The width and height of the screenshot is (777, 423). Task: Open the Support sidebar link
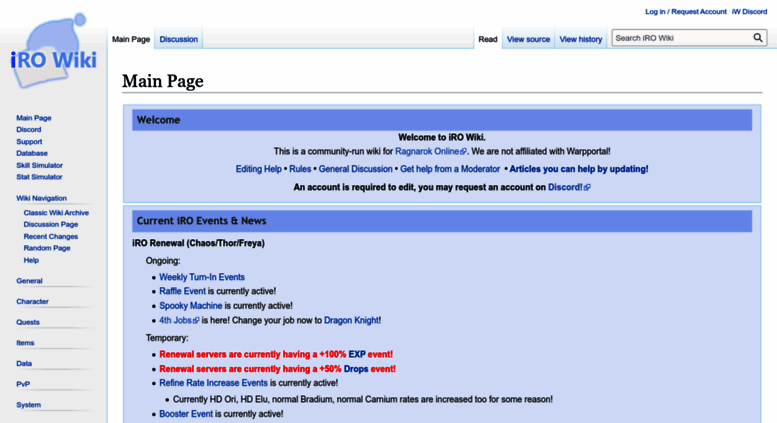point(29,142)
